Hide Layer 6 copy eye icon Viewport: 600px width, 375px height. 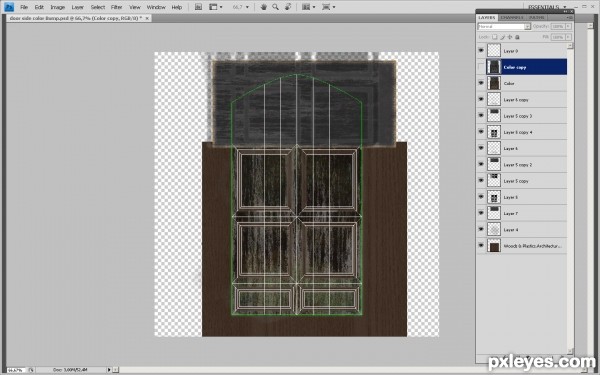(x=481, y=99)
